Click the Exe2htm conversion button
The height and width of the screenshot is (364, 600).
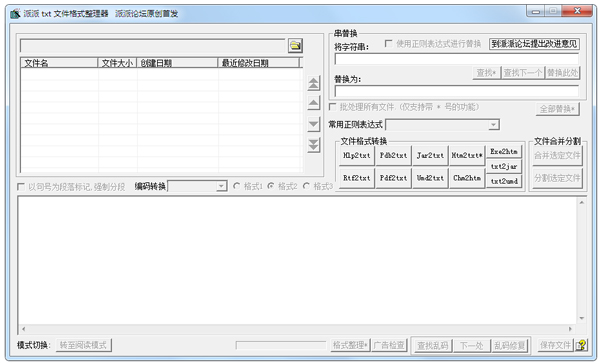[504, 152]
